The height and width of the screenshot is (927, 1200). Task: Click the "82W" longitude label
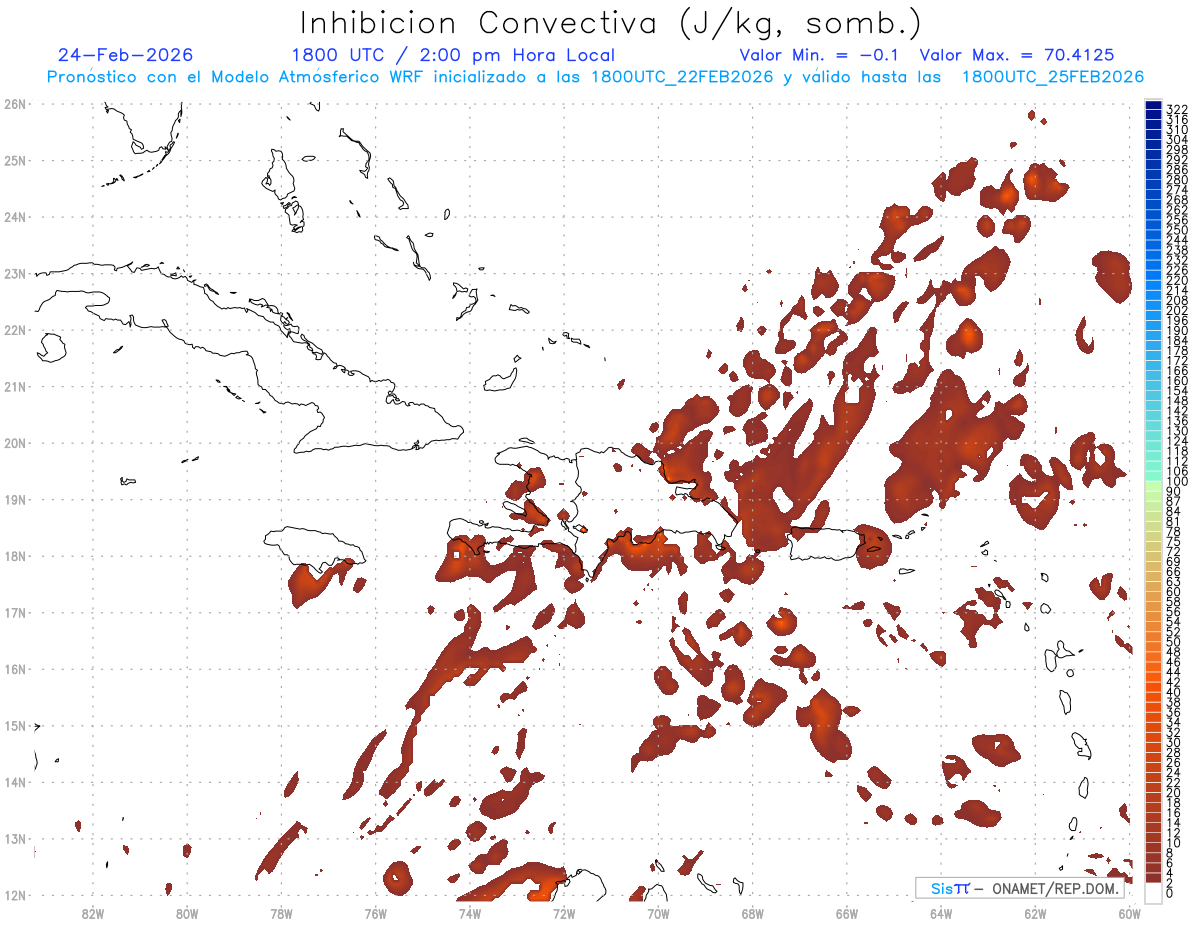pos(92,912)
